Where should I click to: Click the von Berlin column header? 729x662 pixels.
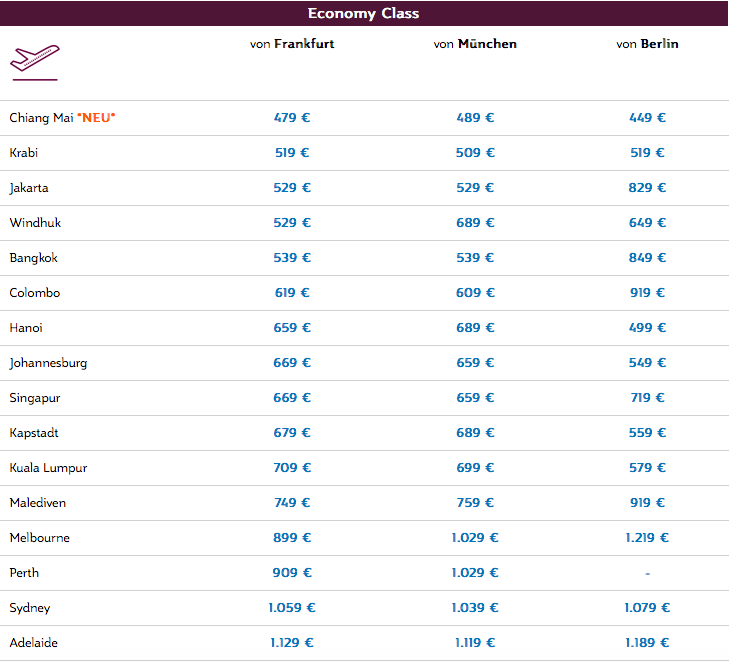coord(647,44)
